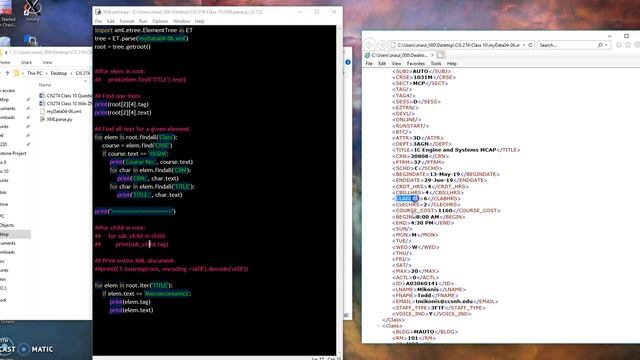Open myData04-06.xml in File Explorer
This screenshot has width=640, height=360.
(x=64, y=111)
